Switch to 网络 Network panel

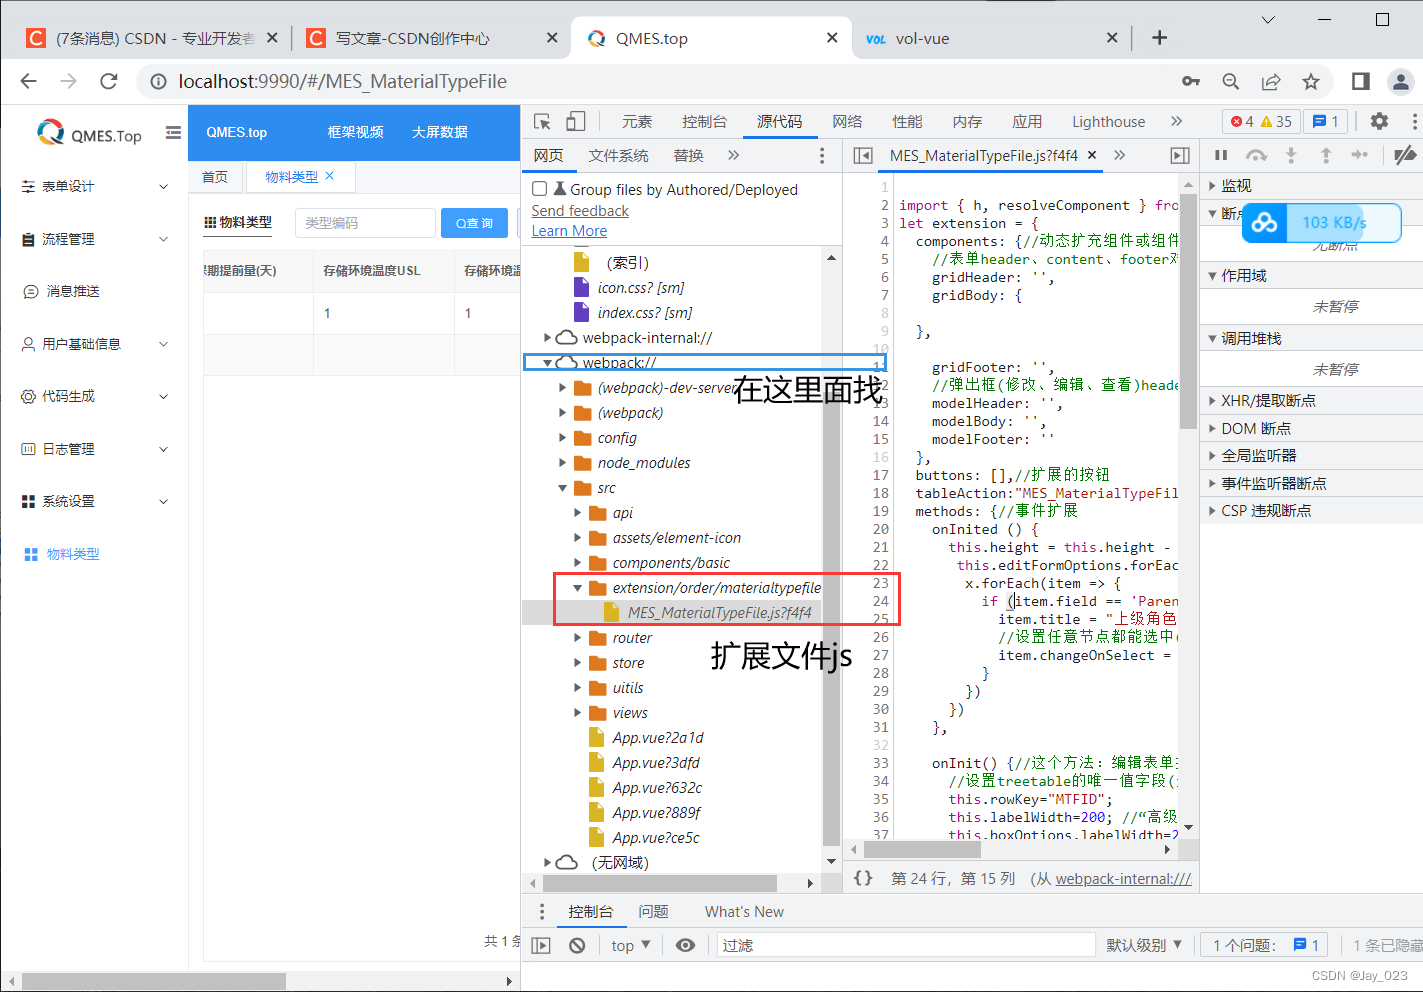point(847,121)
